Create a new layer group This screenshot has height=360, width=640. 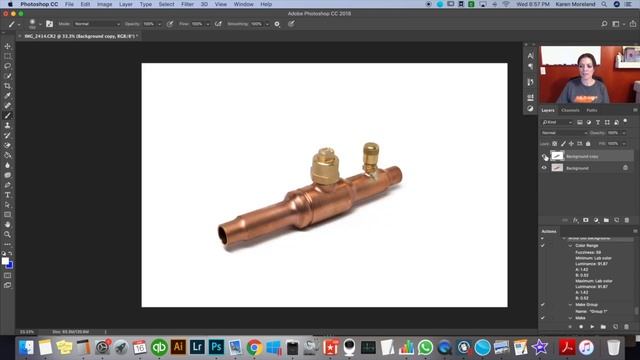(606, 220)
